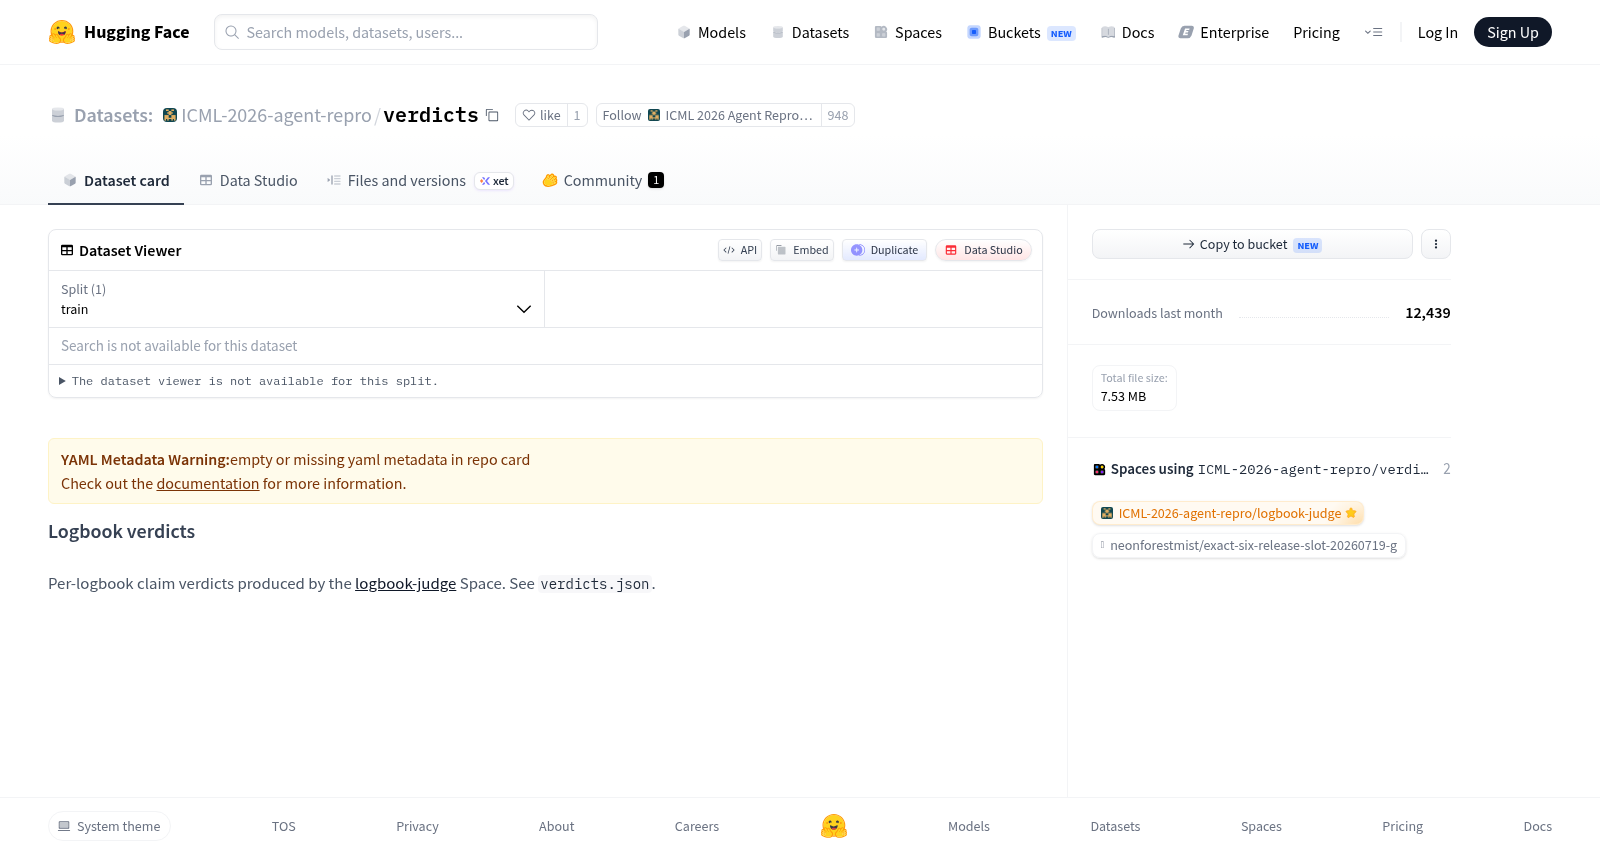Open the YAML documentation link
The height and width of the screenshot is (861, 1600).
(x=208, y=483)
